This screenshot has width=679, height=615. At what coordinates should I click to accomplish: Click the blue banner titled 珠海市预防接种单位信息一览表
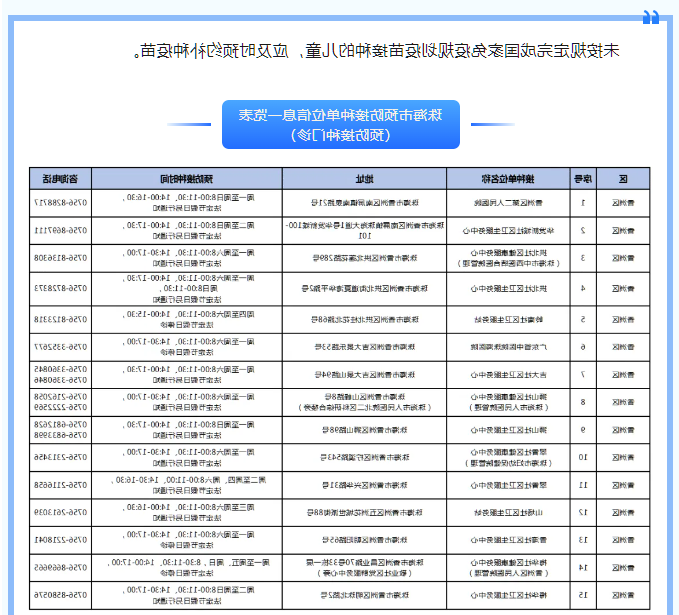[341, 125]
